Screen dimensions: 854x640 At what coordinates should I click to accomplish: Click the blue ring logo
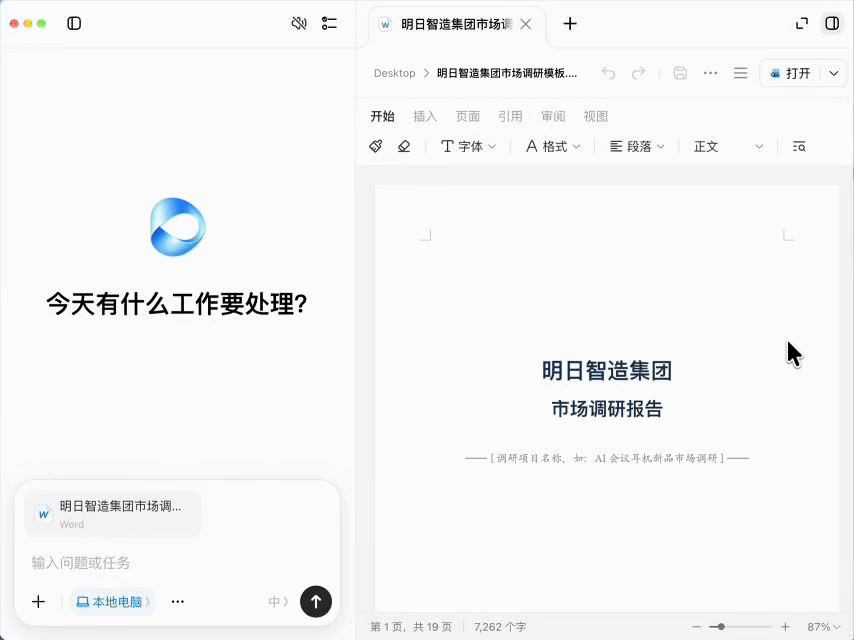pos(178,227)
